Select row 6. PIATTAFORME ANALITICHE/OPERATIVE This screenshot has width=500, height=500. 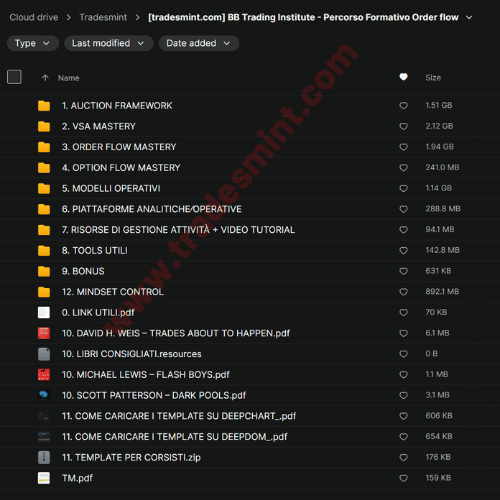(250, 209)
